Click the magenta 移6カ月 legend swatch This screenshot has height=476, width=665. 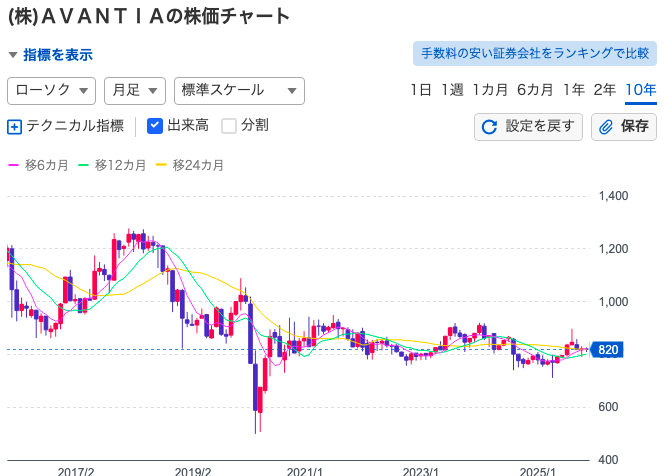(x=15, y=165)
